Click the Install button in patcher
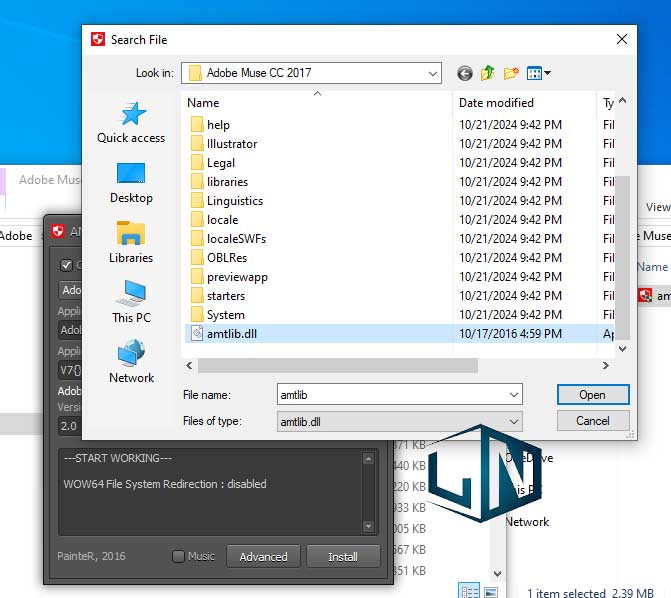Screen dimensions: 671x598 343,556
